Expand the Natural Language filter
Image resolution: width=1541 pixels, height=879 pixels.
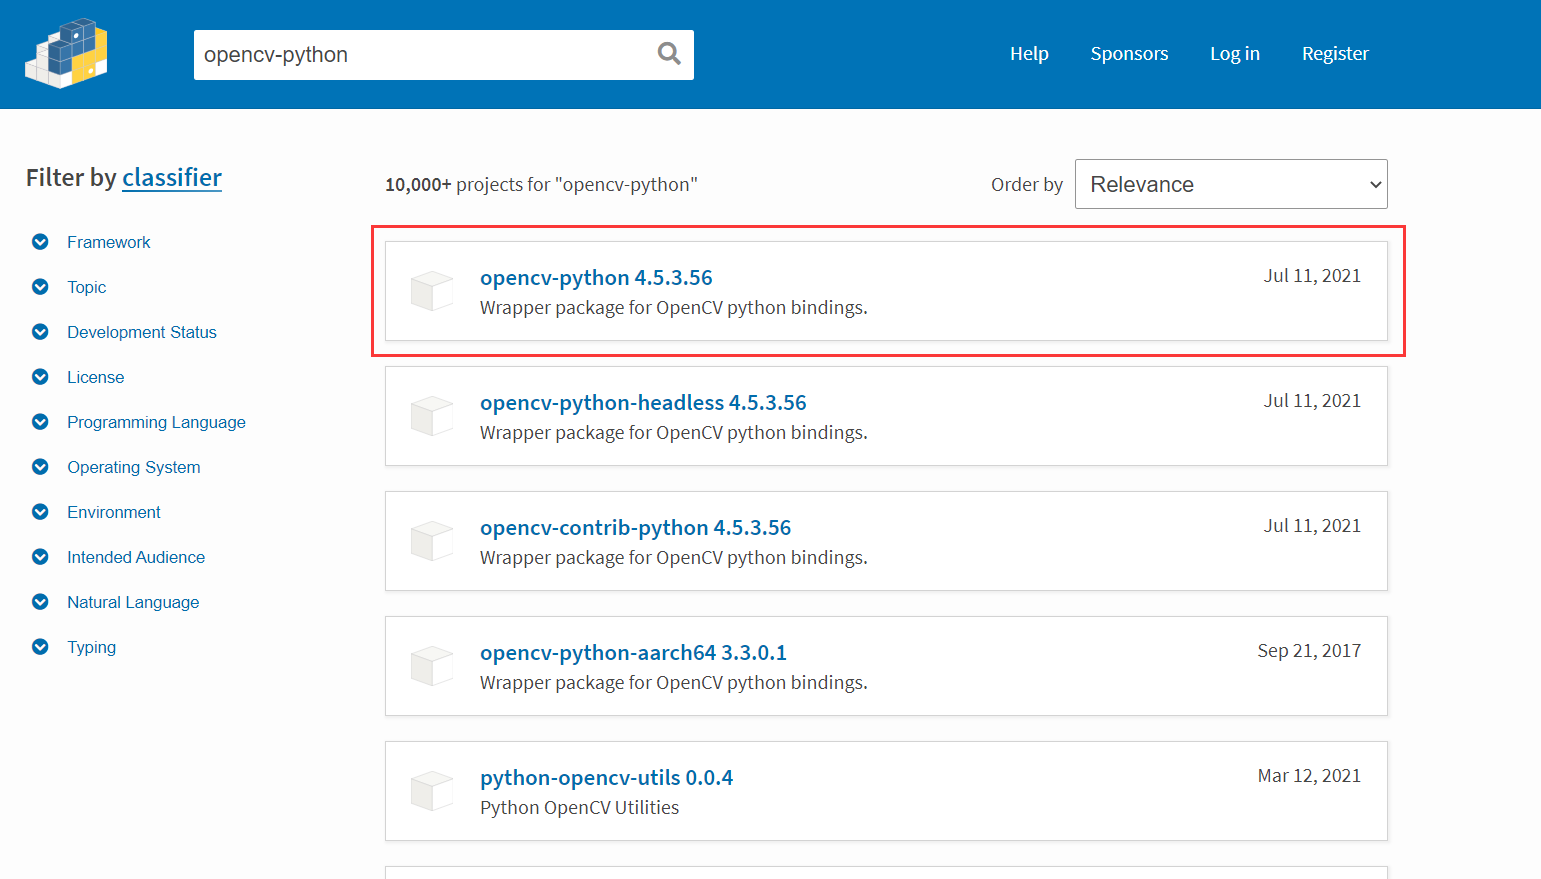(133, 602)
